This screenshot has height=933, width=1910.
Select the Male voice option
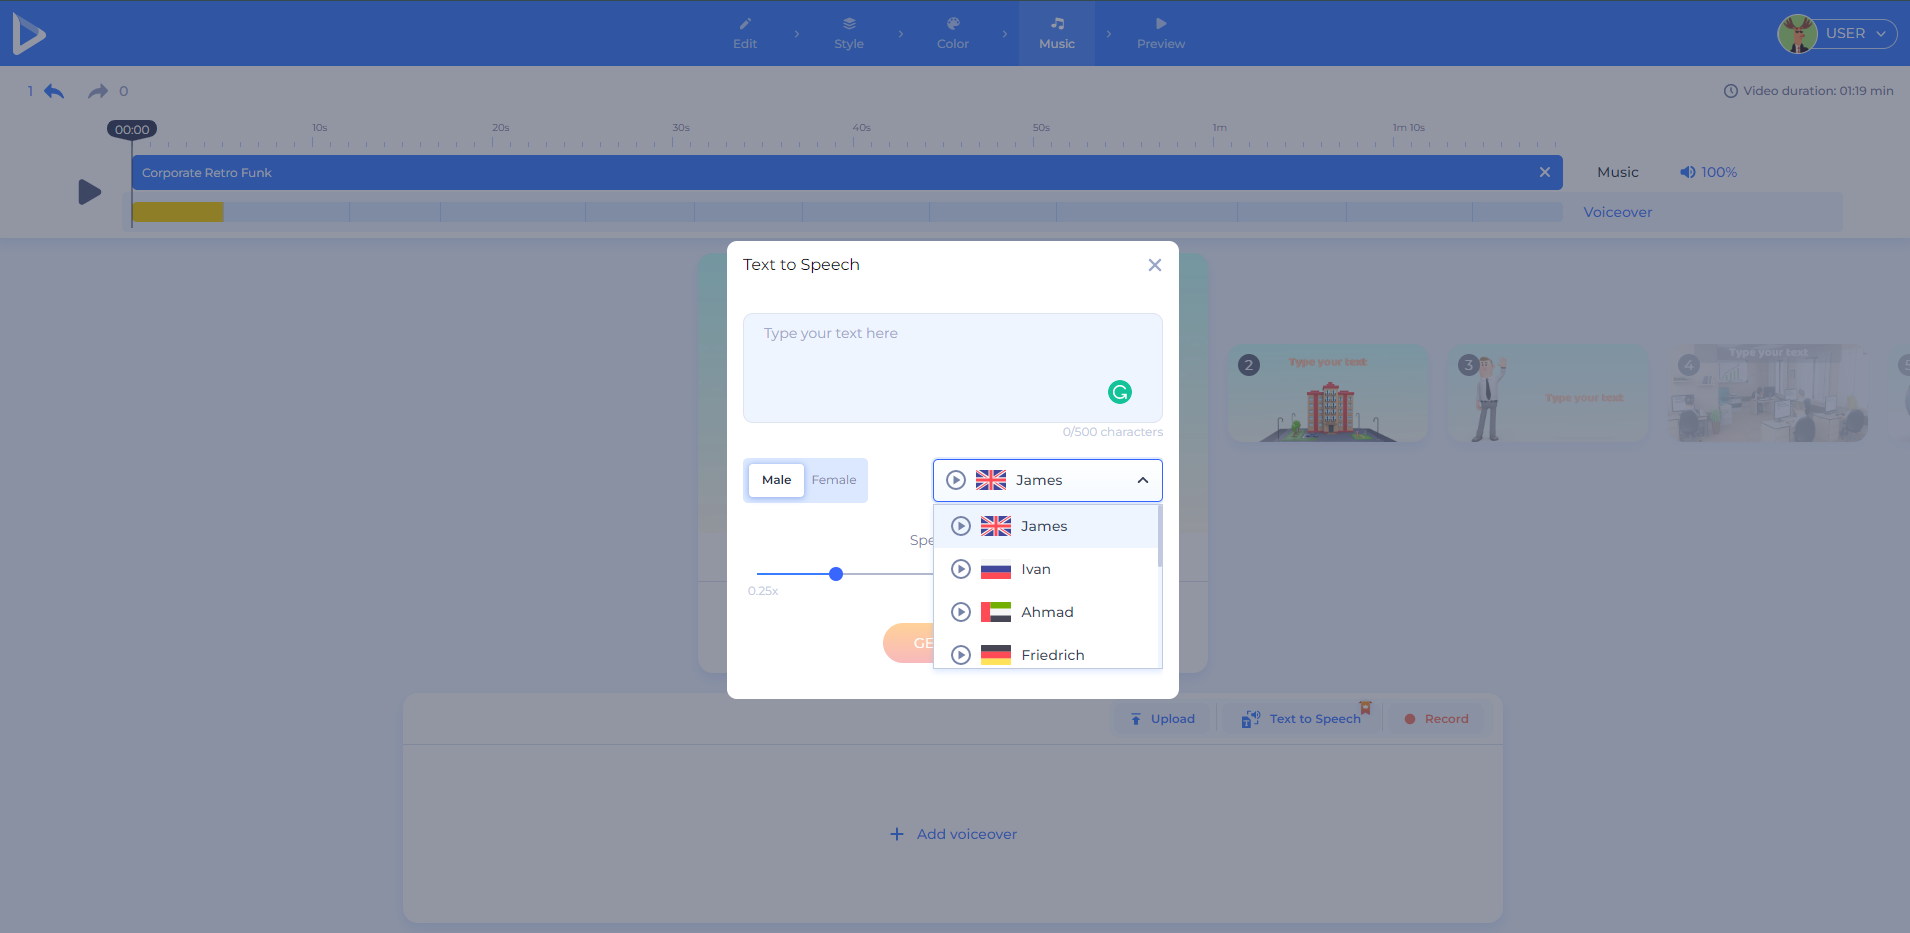point(775,480)
